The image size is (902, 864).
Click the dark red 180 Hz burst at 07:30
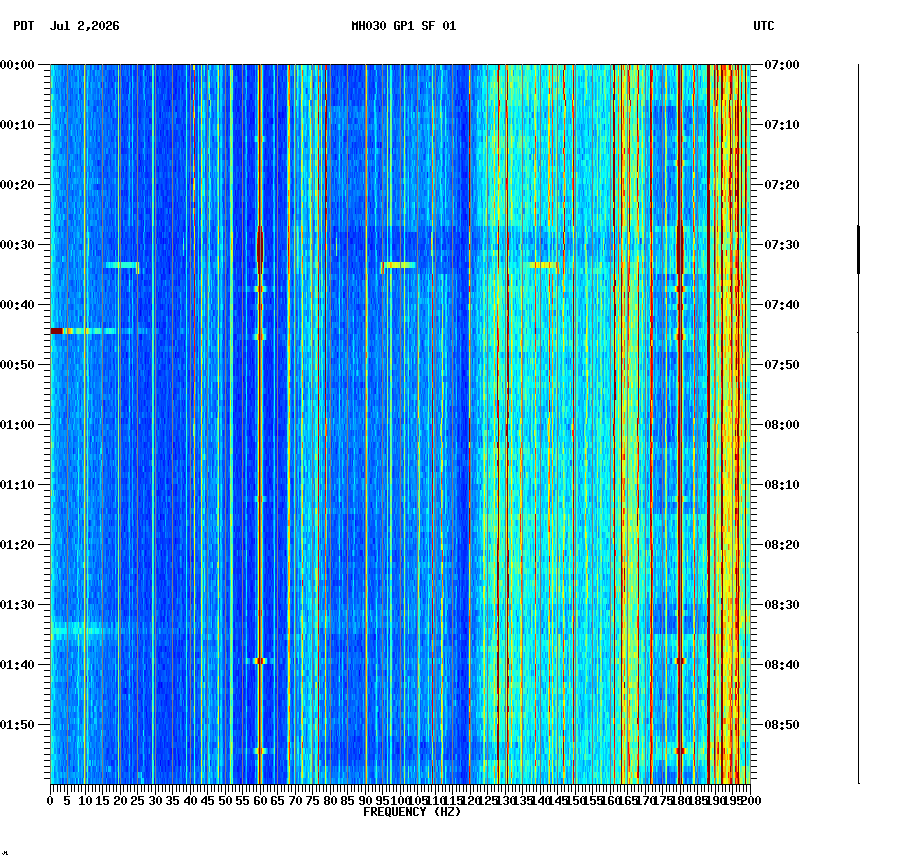pyautogui.click(x=680, y=250)
